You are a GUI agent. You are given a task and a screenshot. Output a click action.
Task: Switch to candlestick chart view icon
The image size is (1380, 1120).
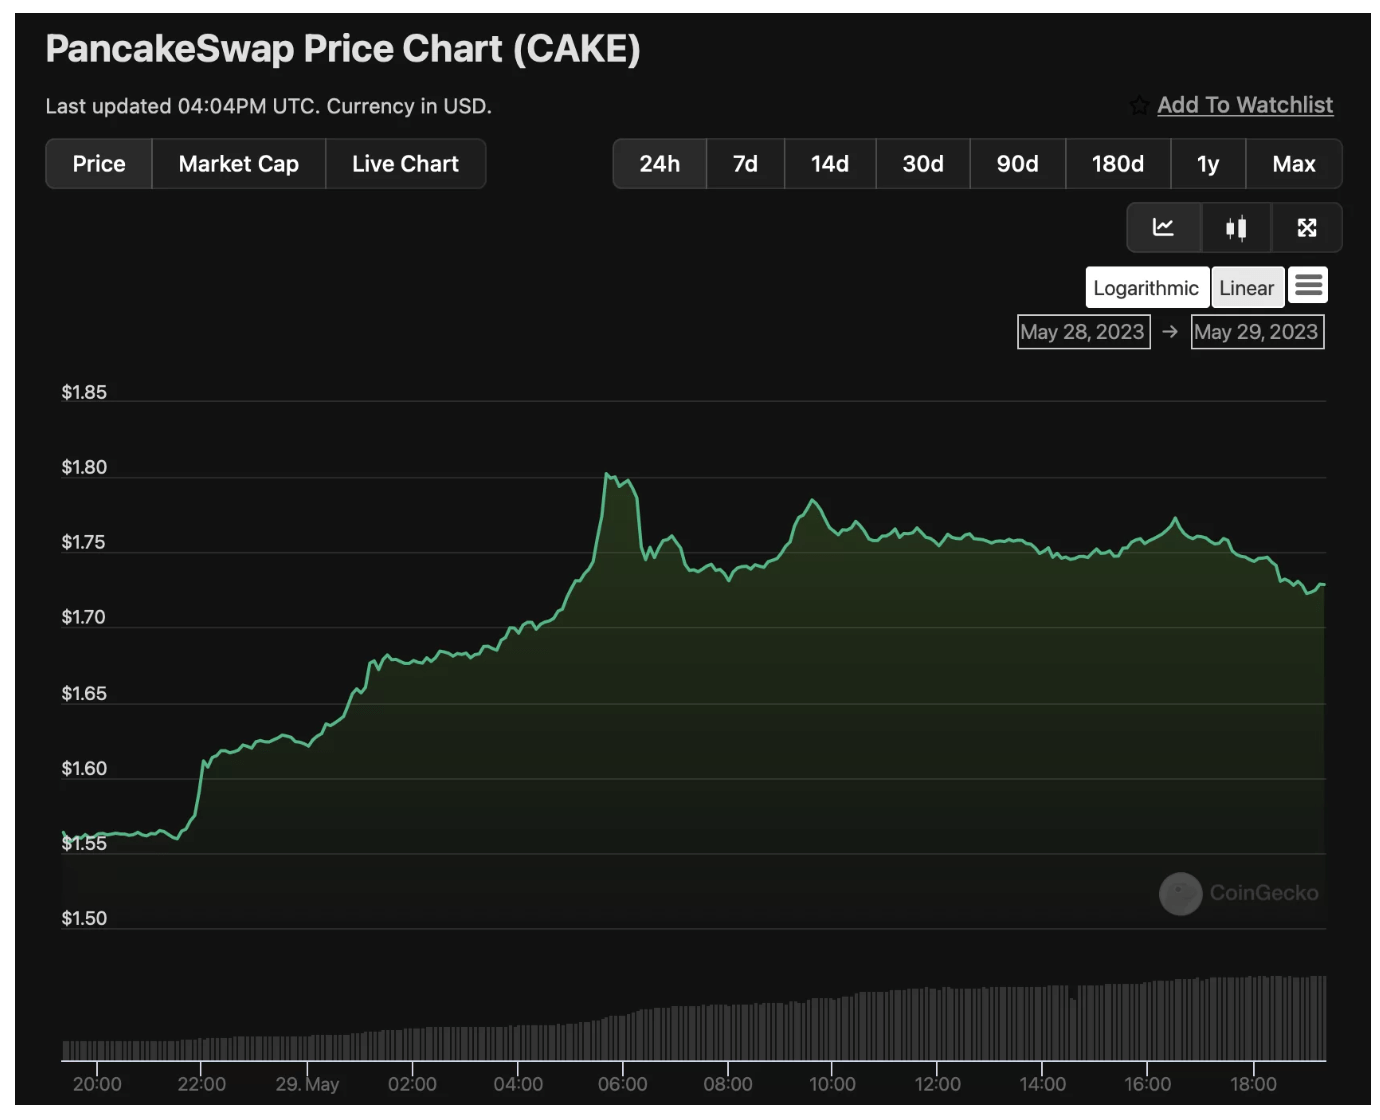tap(1236, 228)
